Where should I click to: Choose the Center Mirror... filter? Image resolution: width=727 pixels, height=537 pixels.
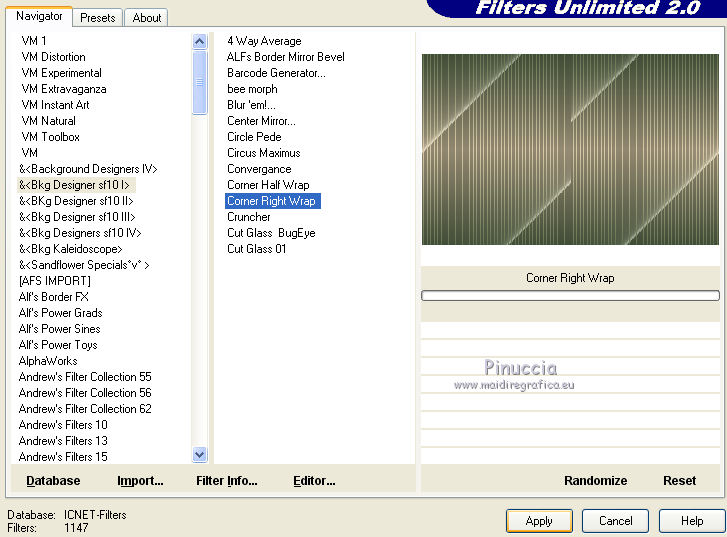coord(261,121)
